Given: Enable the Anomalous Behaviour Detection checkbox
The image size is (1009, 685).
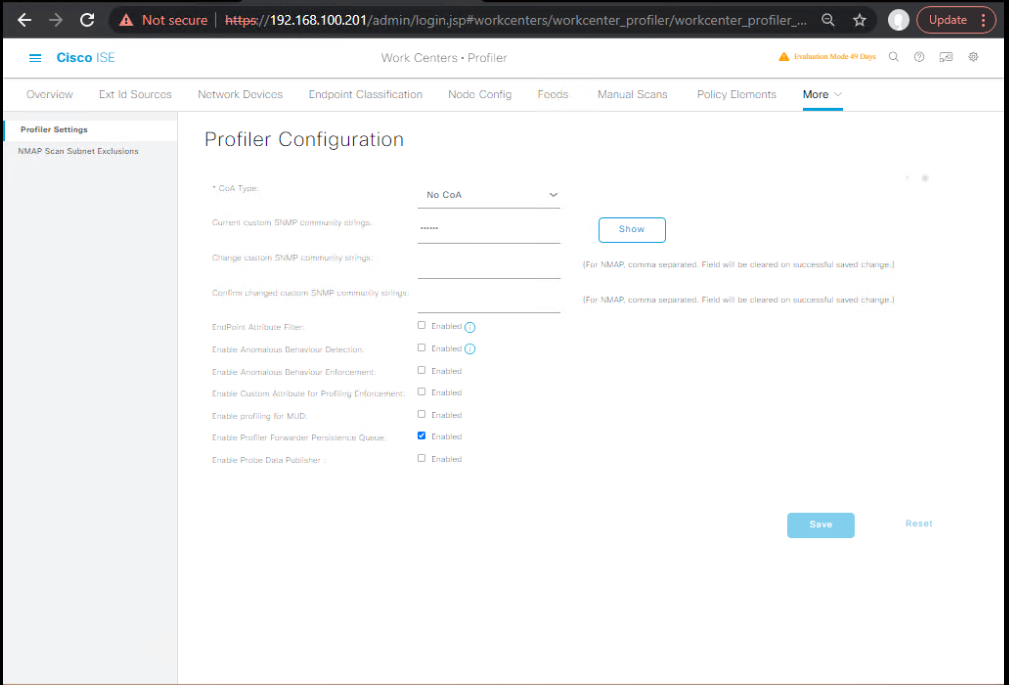Looking at the screenshot, I should [421, 348].
